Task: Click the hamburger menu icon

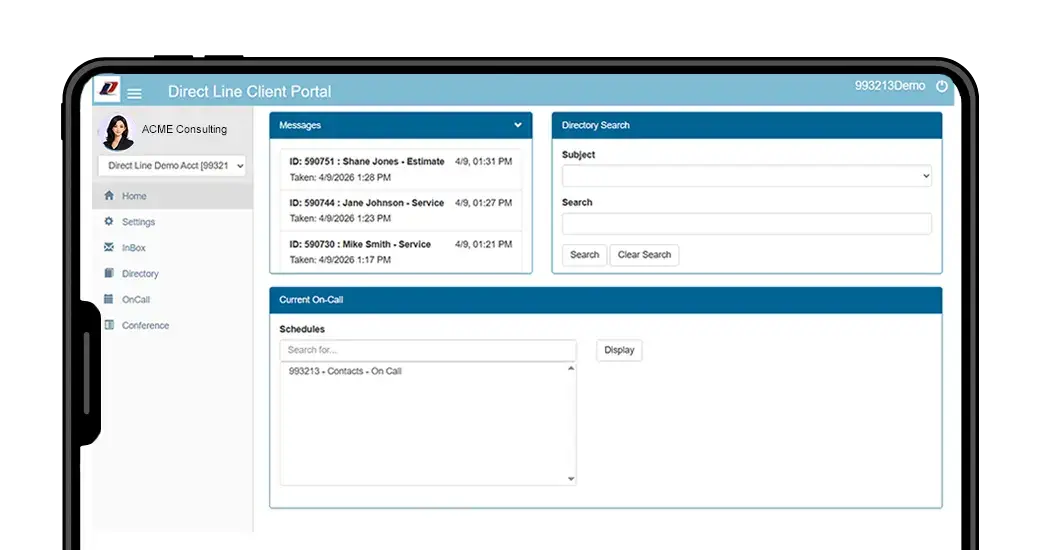Action: pyautogui.click(x=134, y=93)
